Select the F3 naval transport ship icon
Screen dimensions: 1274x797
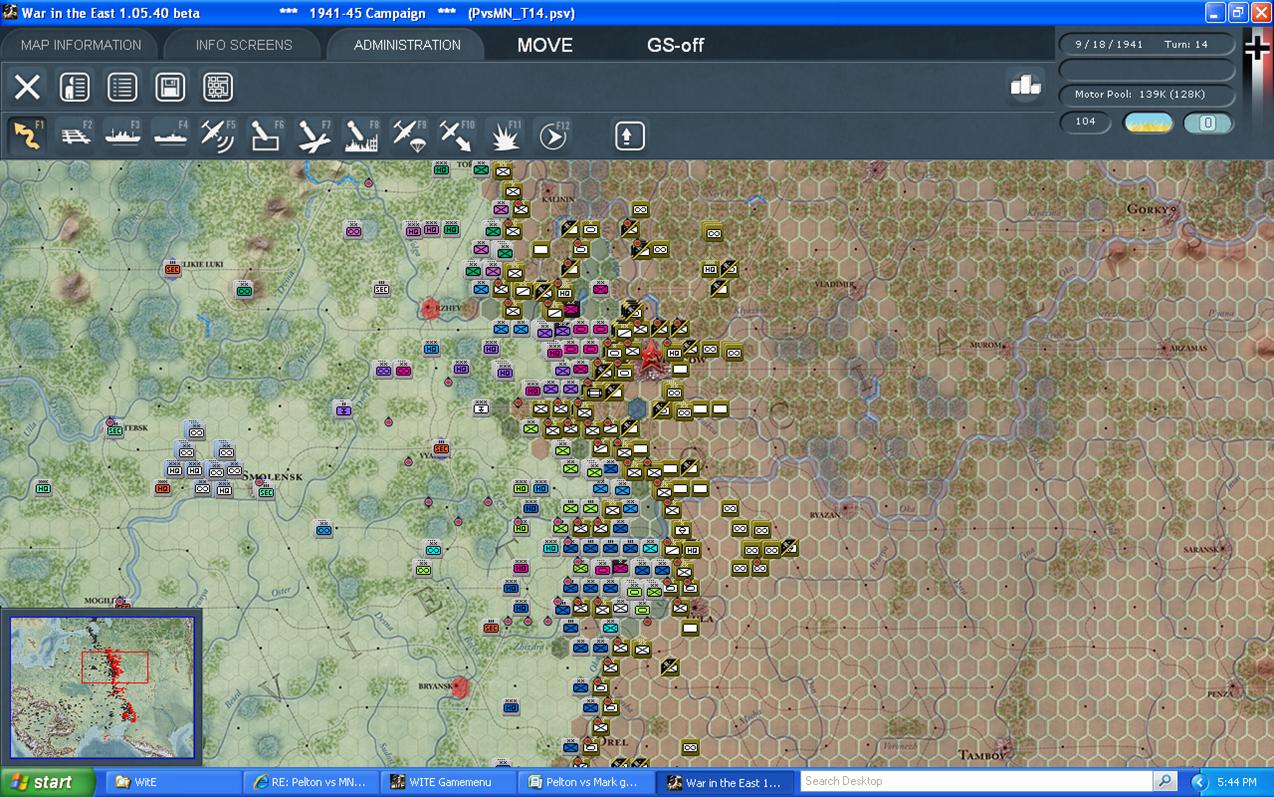coord(122,136)
